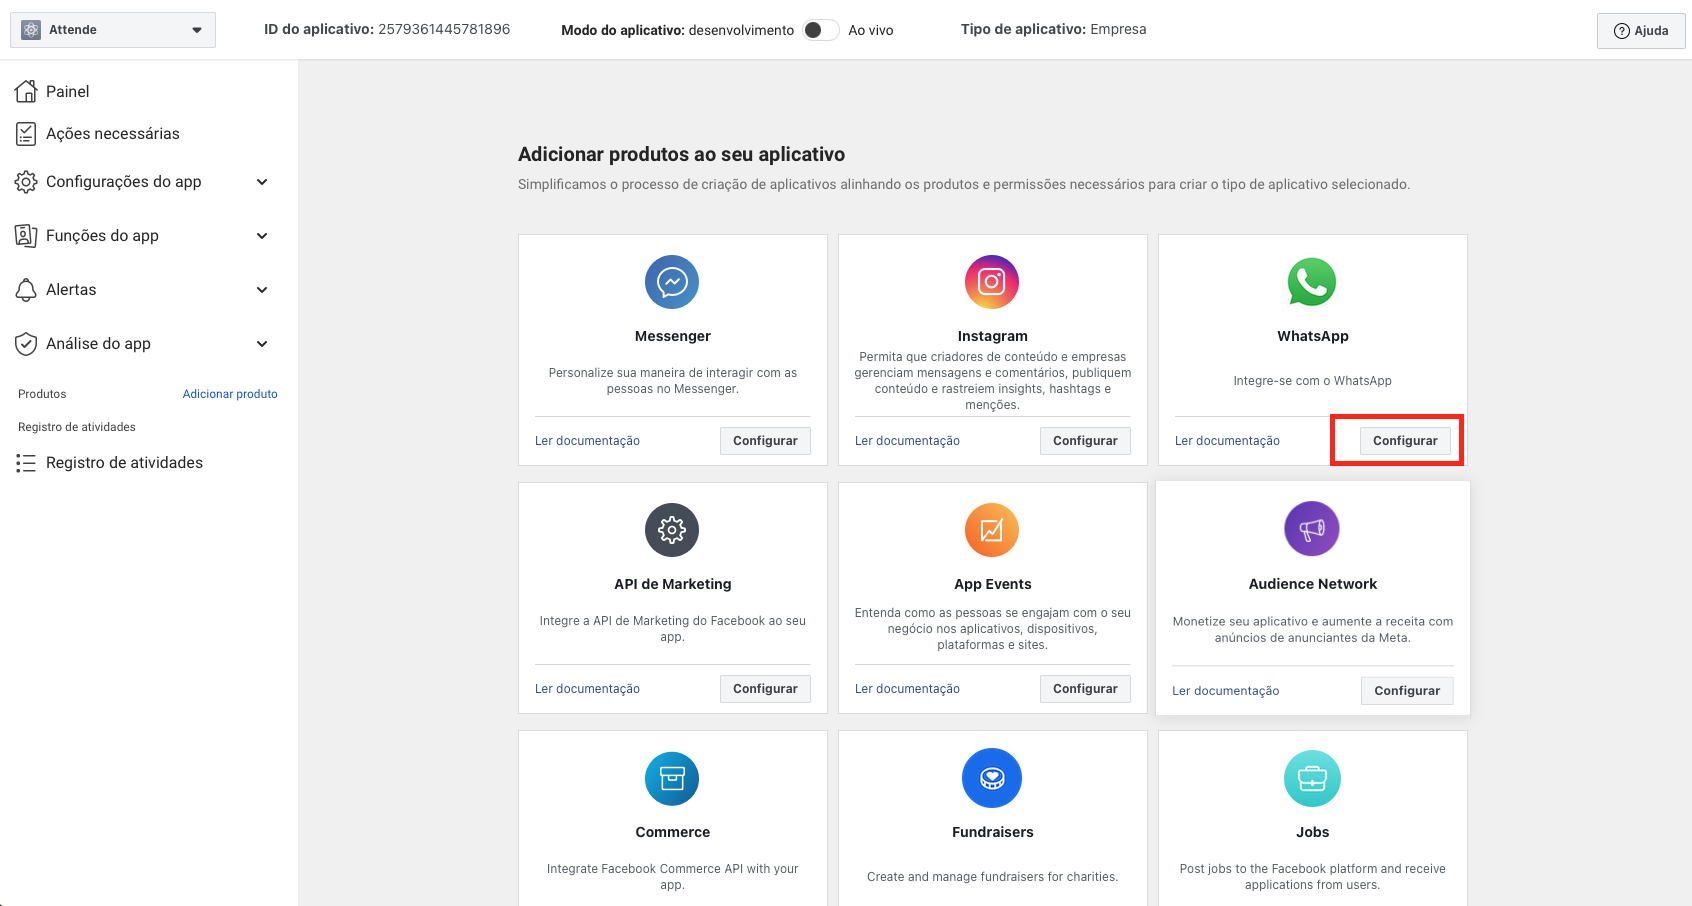Click the Instagram product icon

[992, 282]
